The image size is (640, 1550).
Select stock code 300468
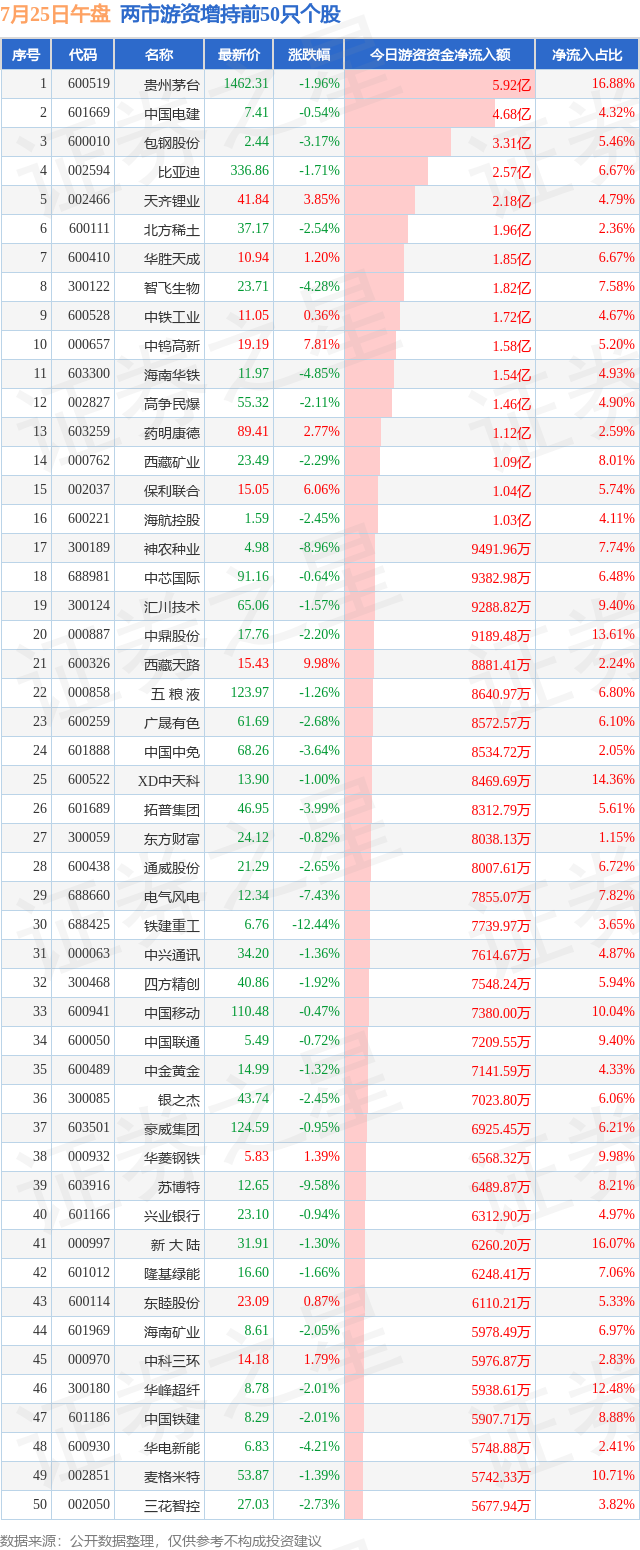(89, 983)
